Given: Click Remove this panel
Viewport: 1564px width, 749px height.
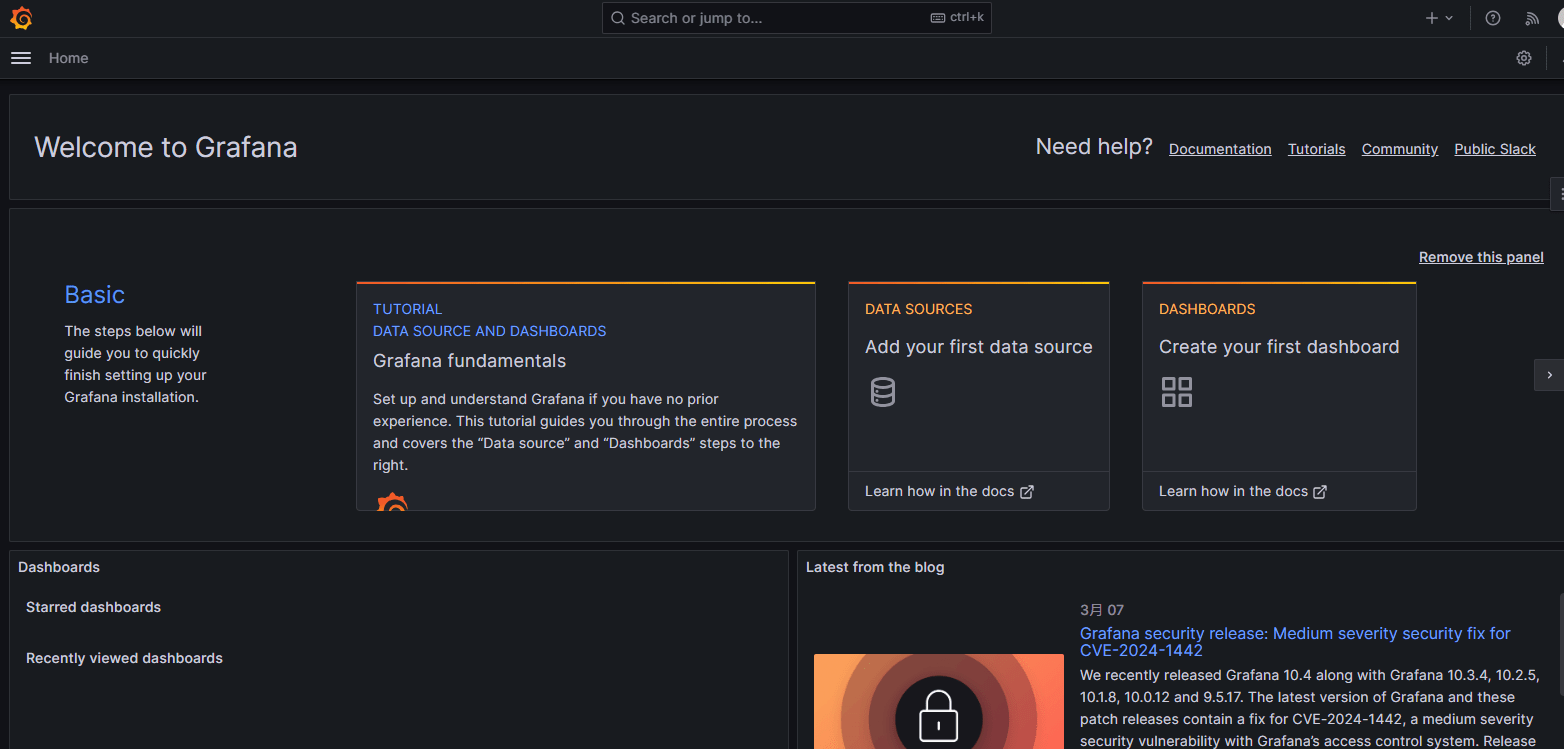Looking at the screenshot, I should (1481, 257).
